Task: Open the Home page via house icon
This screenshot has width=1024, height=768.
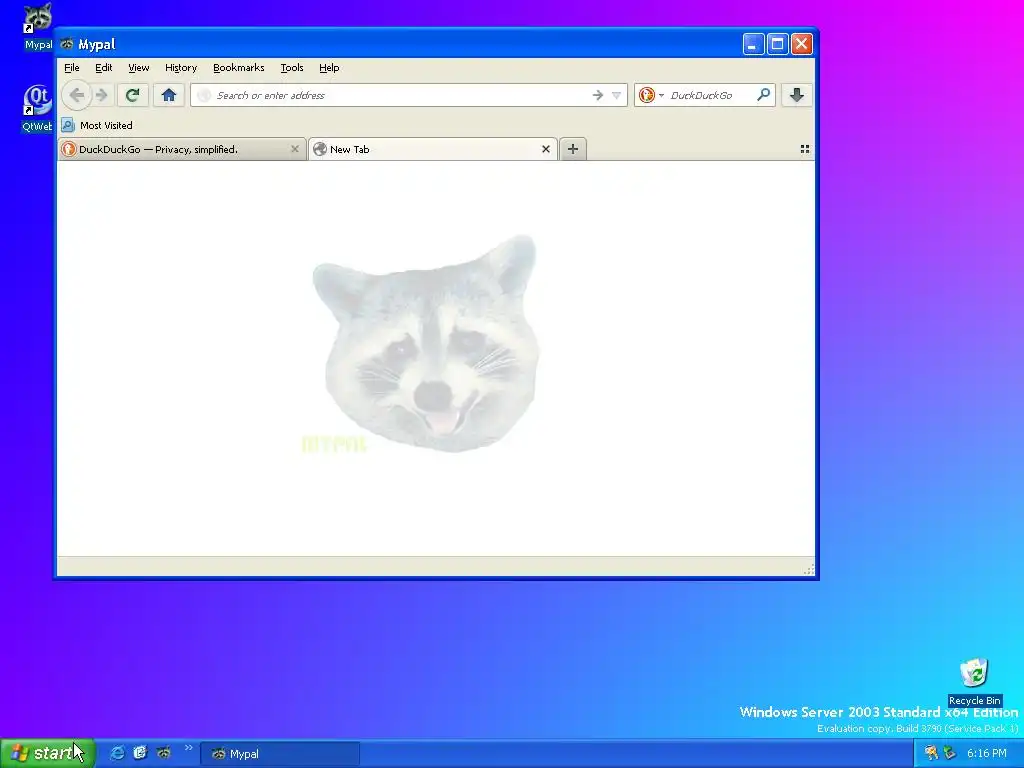Action: tap(168, 95)
